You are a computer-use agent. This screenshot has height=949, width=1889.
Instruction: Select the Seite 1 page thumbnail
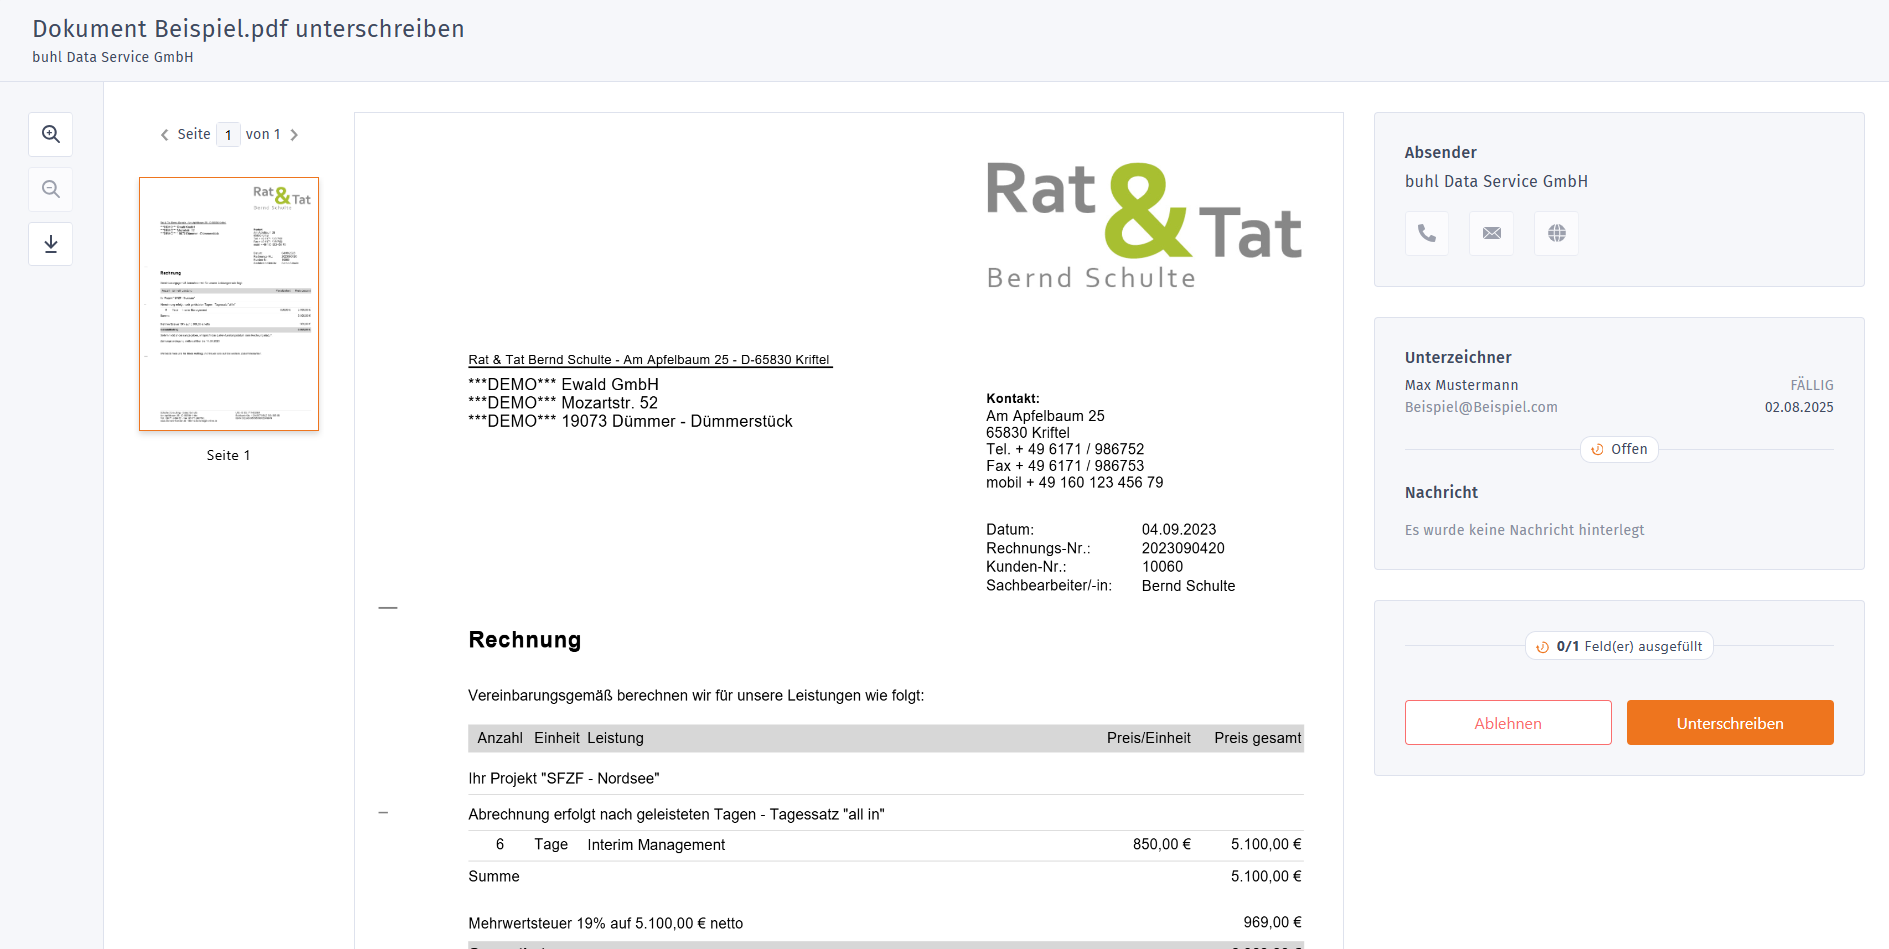pyautogui.click(x=229, y=304)
